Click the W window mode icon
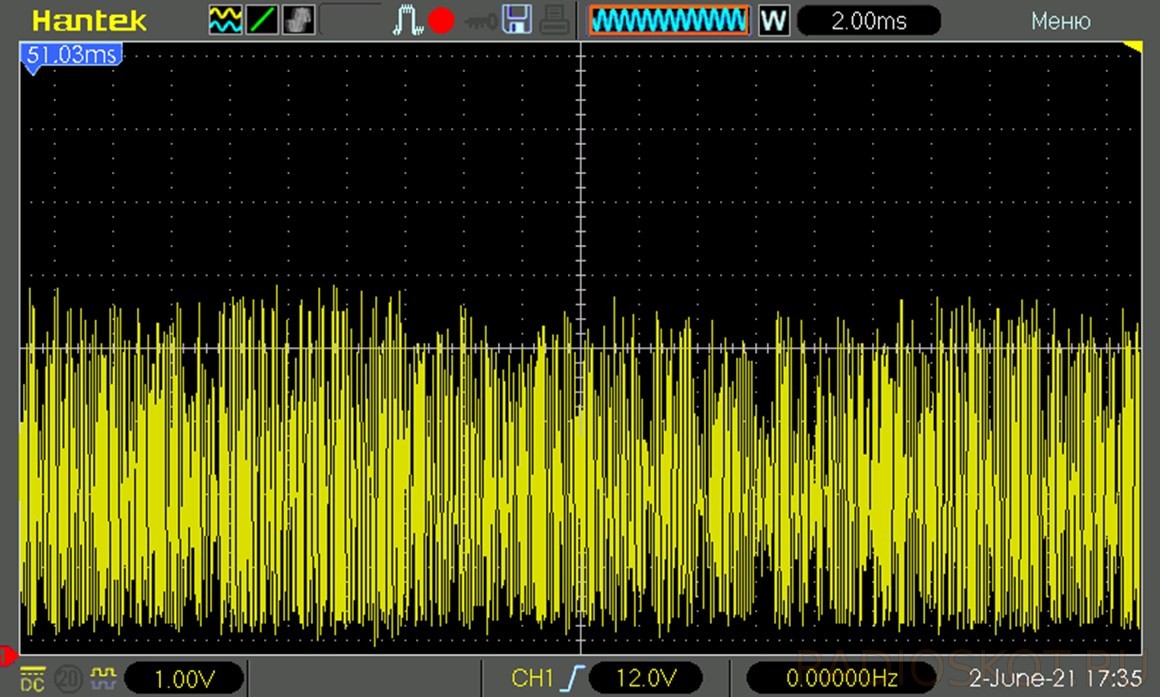The height and width of the screenshot is (697, 1160). click(x=772, y=20)
